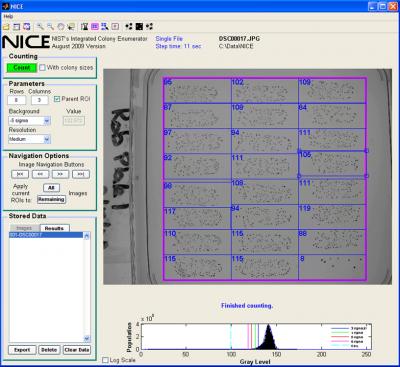
Task: Click the Export button
Action: [22, 350]
